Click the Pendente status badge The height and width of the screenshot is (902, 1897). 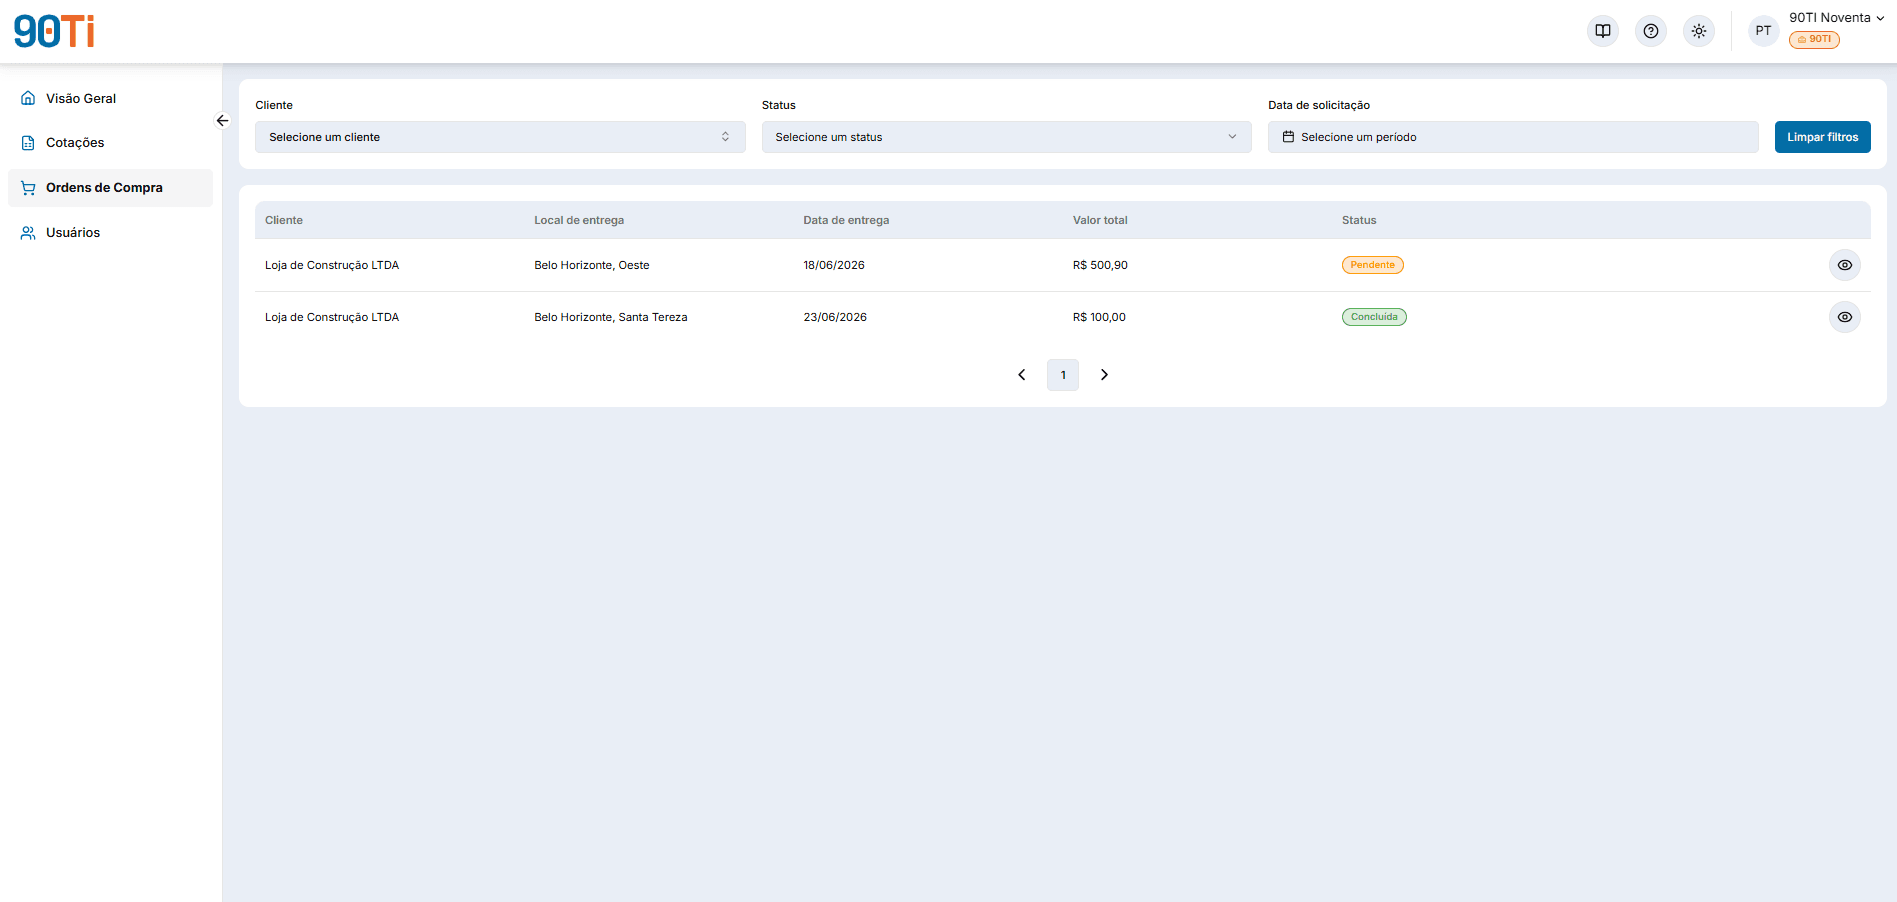point(1372,265)
